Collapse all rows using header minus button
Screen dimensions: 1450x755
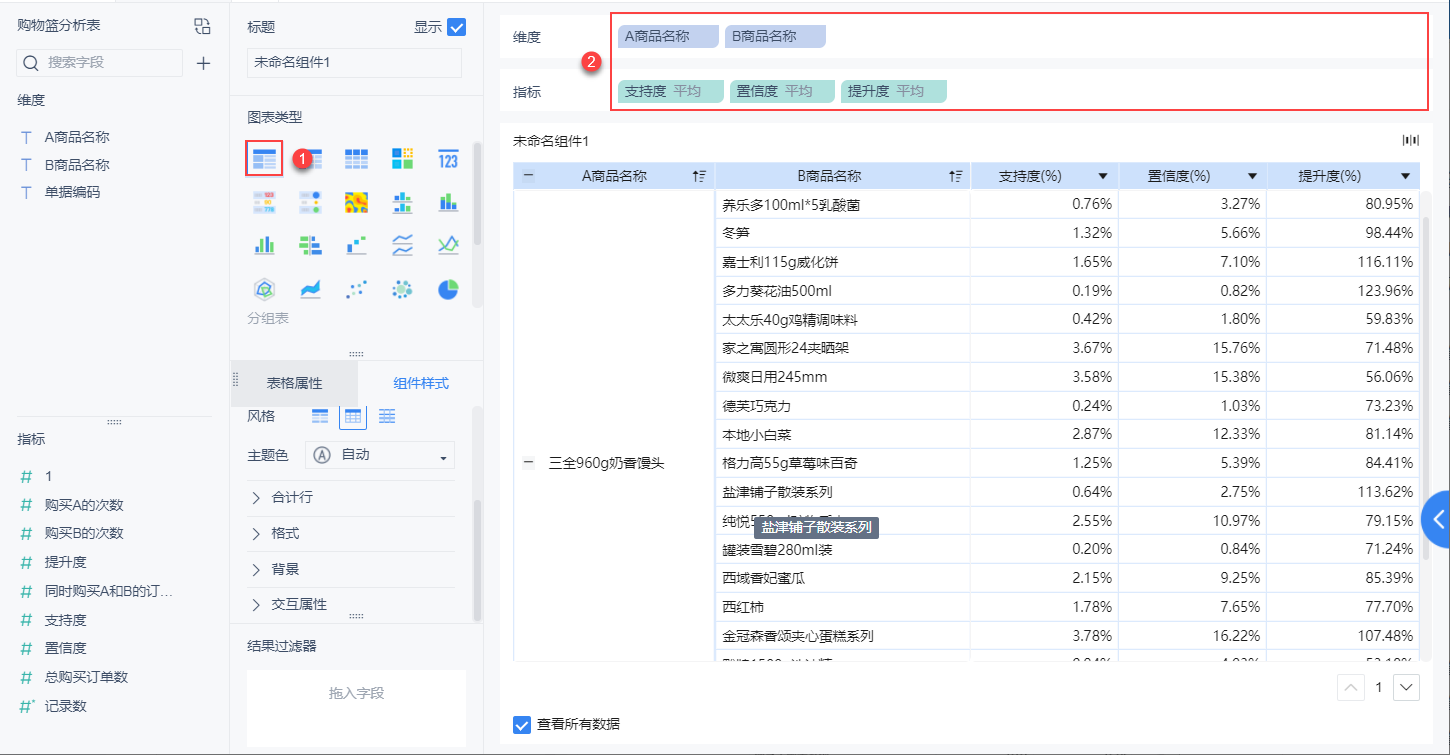(x=528, y=176)
